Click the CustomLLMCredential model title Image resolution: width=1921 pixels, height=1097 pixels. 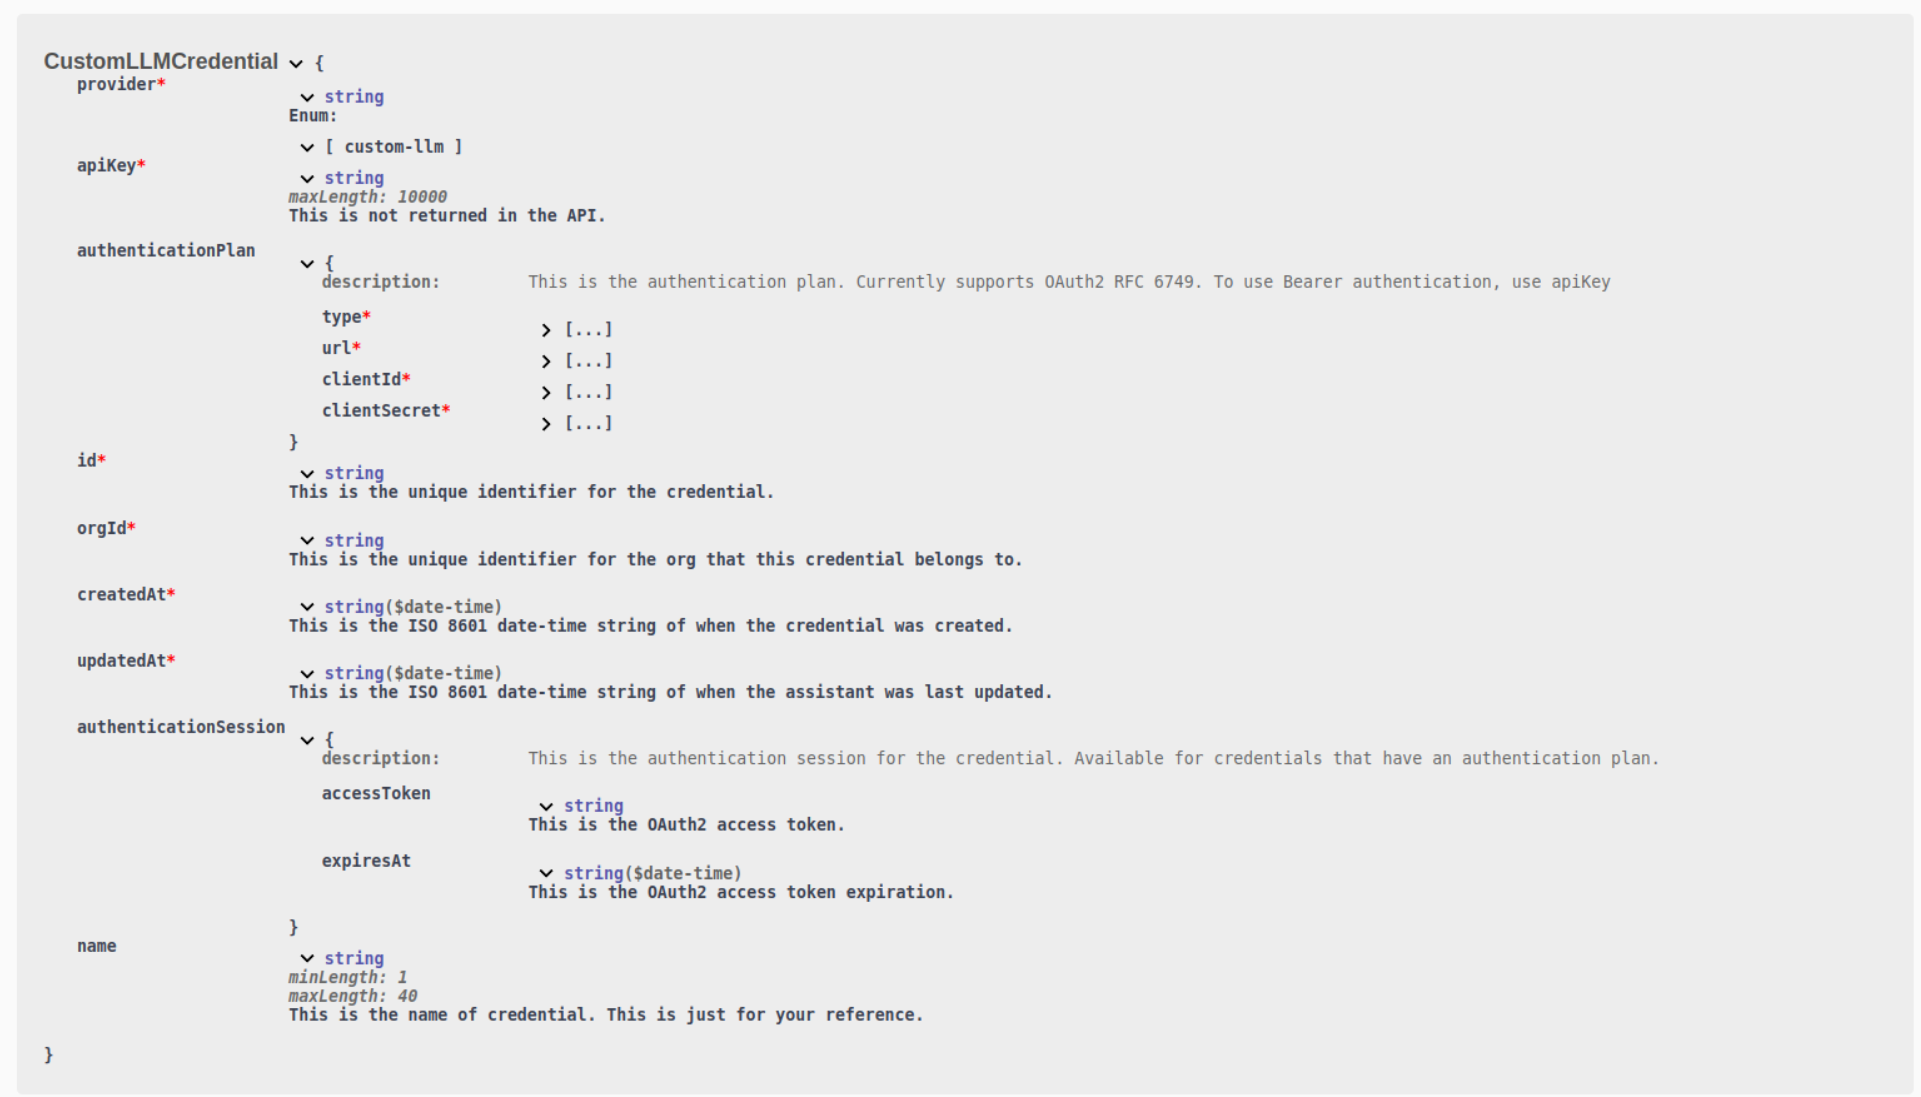(161, 62)
